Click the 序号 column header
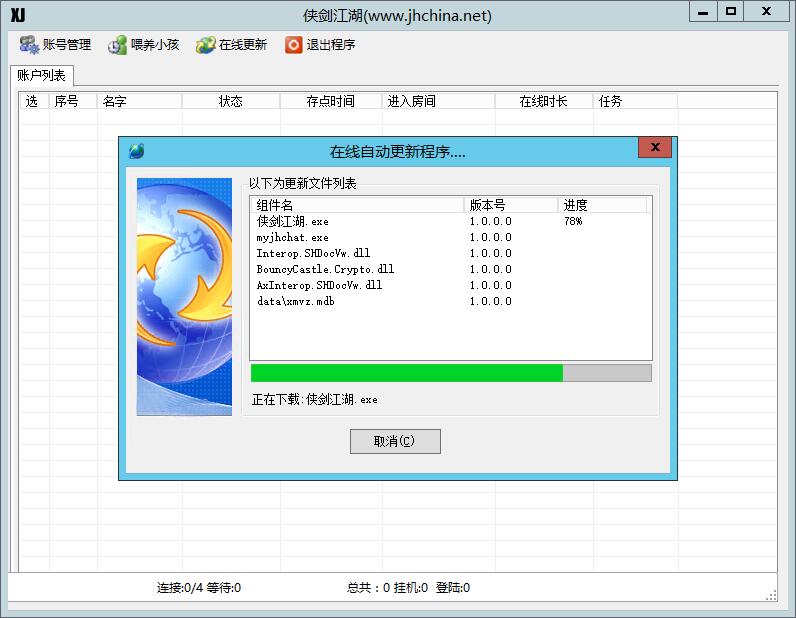The height and width of the screenshot is (618, 796). pyautogui.click(x=73, y=101)
